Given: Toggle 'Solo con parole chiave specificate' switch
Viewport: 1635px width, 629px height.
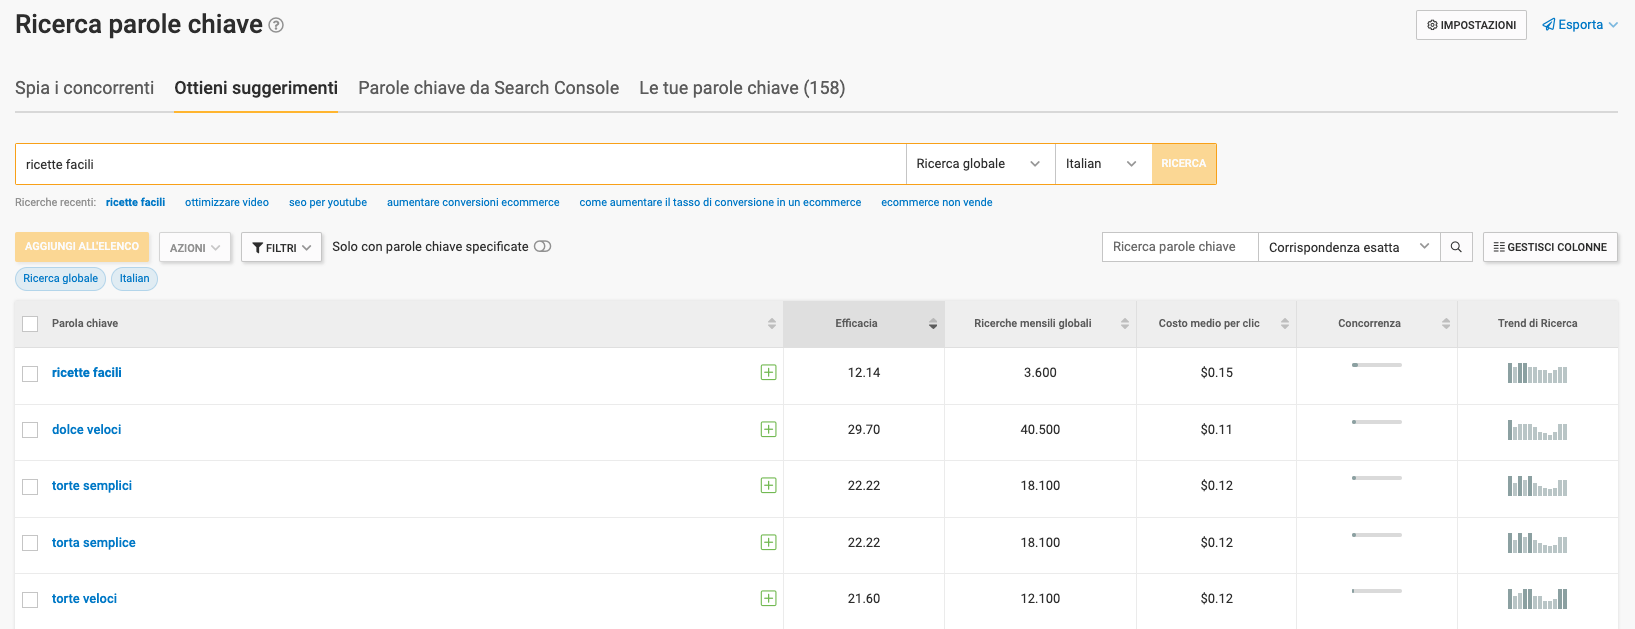Looking at the screenshot, I should (x=542, y=247).
